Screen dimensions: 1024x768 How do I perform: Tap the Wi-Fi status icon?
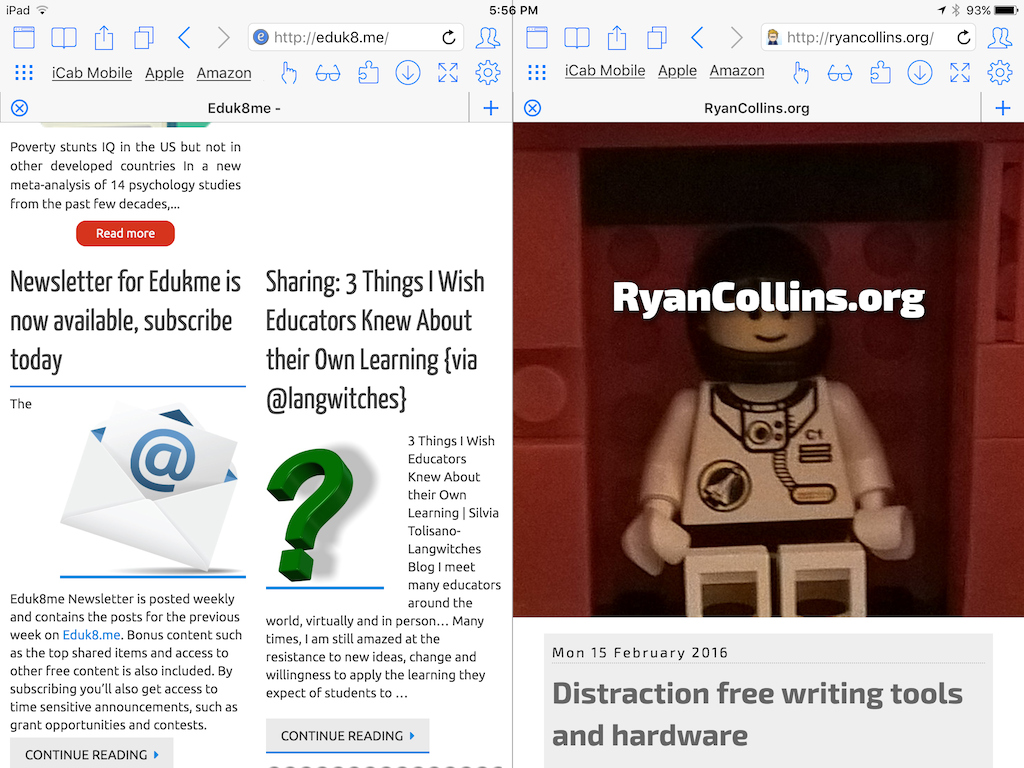click(42, 10)
